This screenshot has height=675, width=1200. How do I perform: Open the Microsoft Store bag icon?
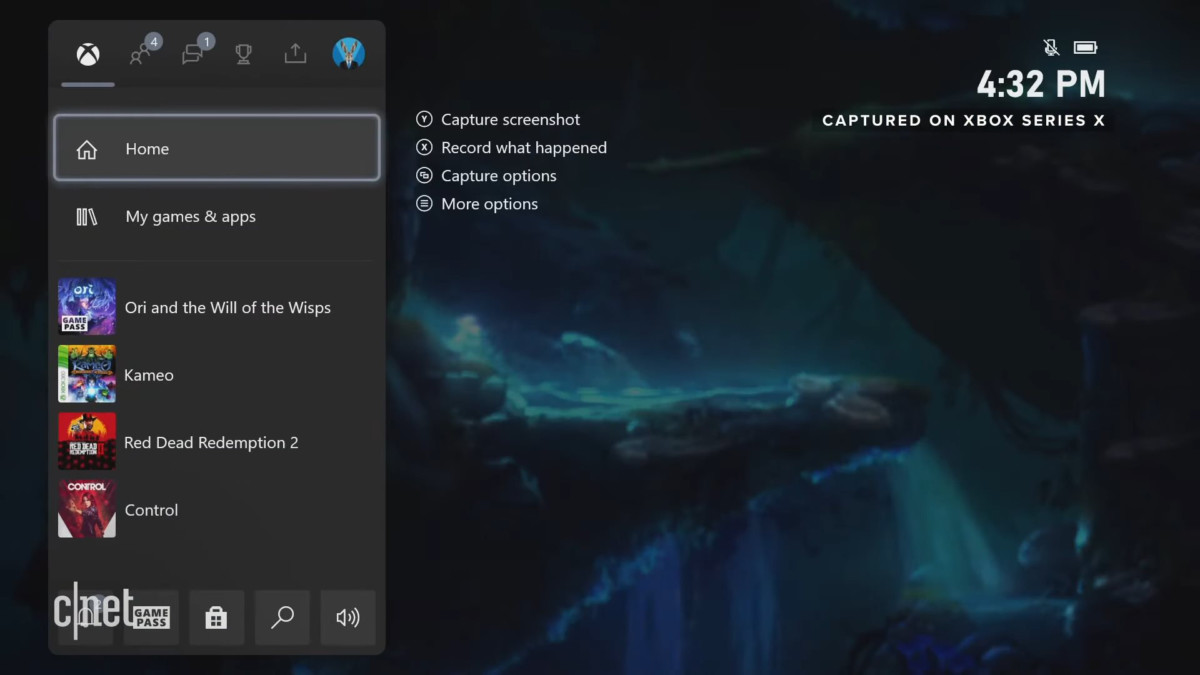(x=216, y=617)
